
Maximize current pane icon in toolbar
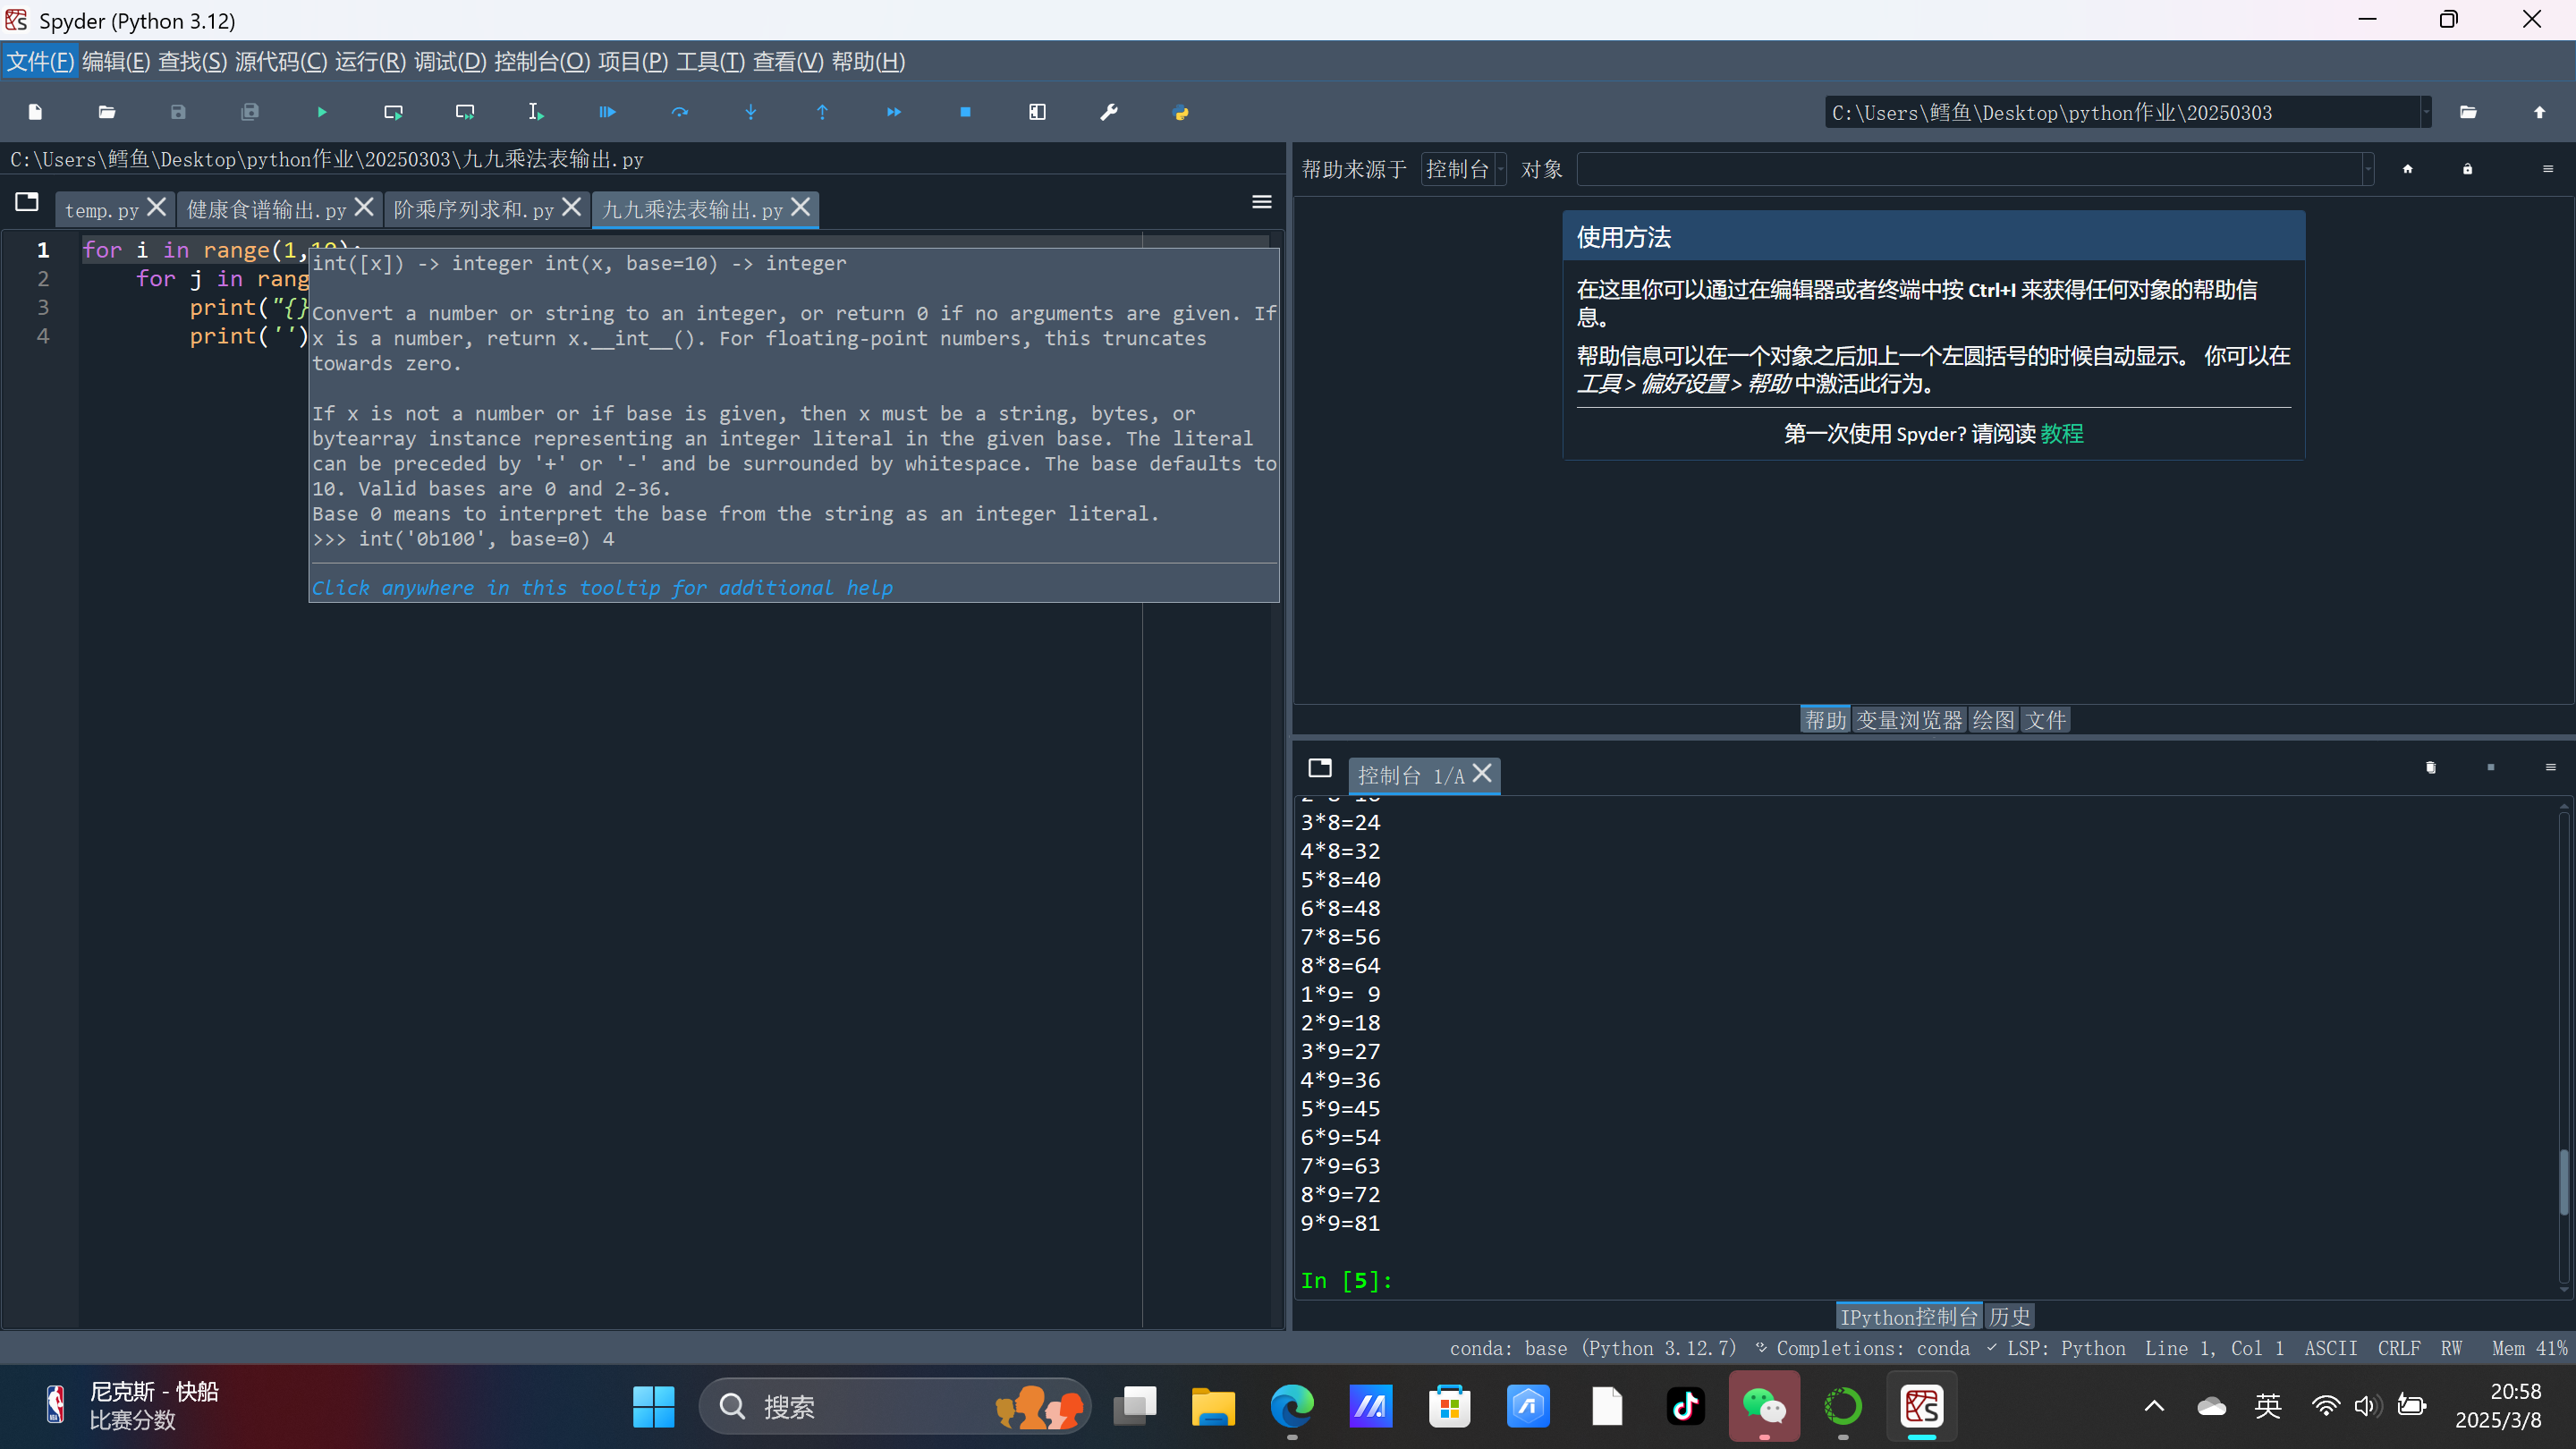1037,112
